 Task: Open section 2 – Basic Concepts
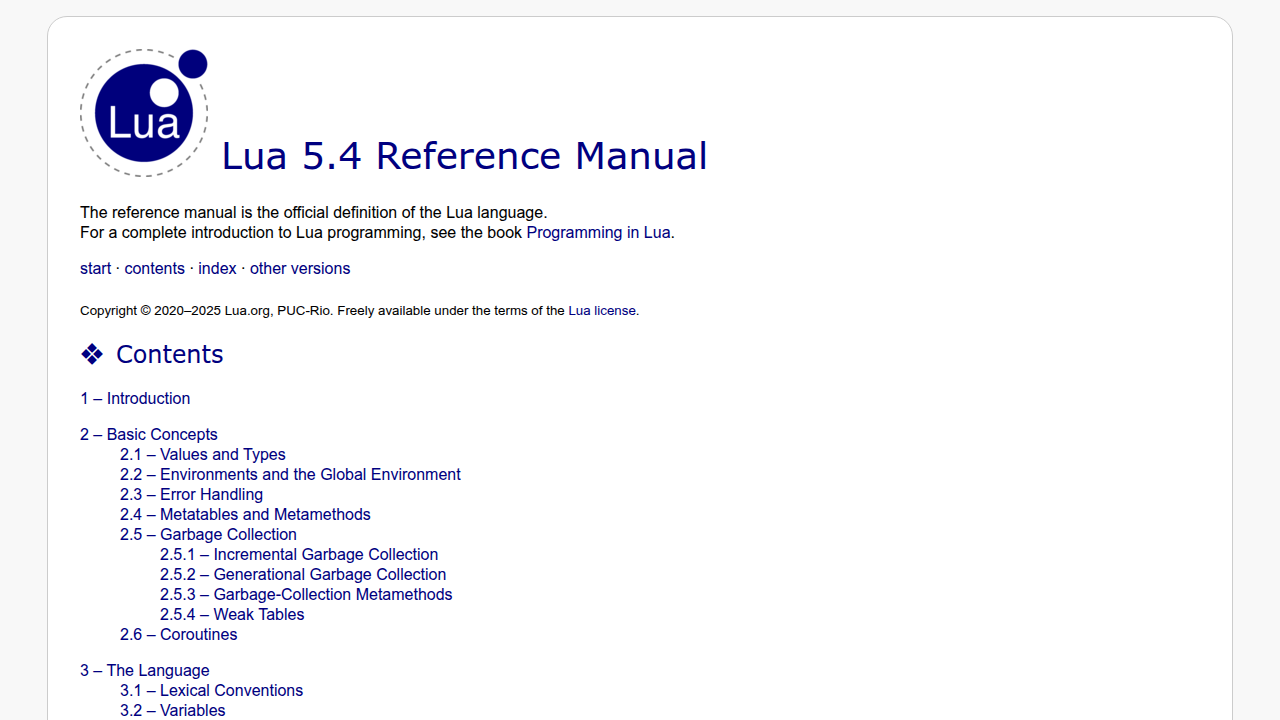coord(149,434)
